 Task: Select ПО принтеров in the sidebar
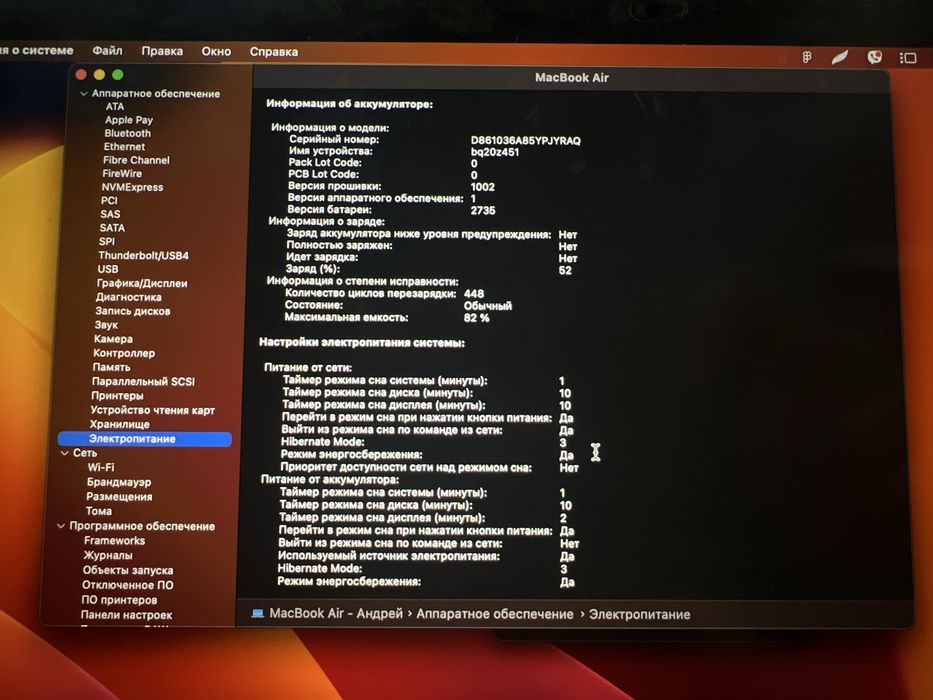[x=119, y=600]
